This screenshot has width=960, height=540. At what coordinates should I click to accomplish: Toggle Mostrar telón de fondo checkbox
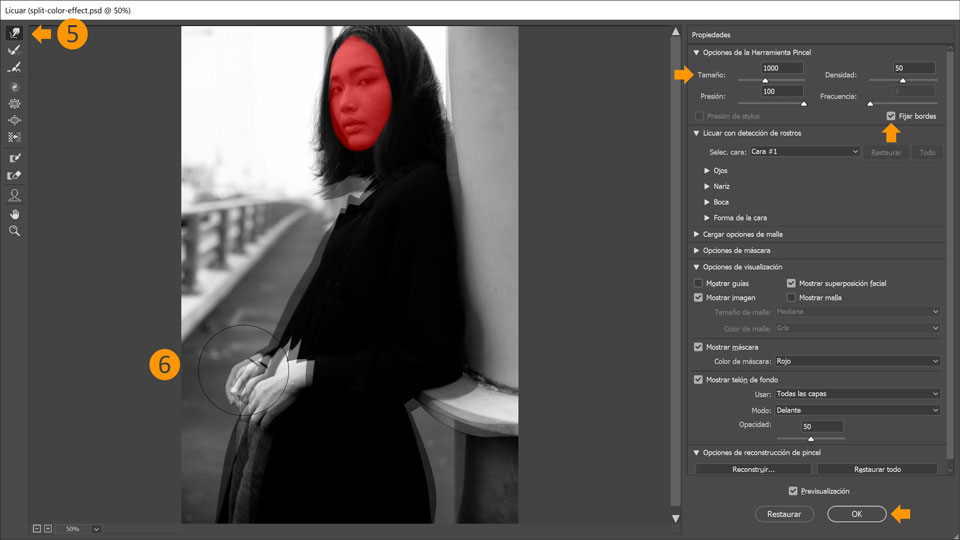(x=698, y=380)
